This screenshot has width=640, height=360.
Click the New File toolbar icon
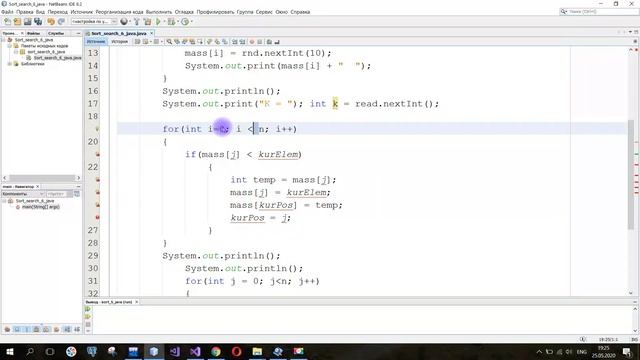click(7, 22)
